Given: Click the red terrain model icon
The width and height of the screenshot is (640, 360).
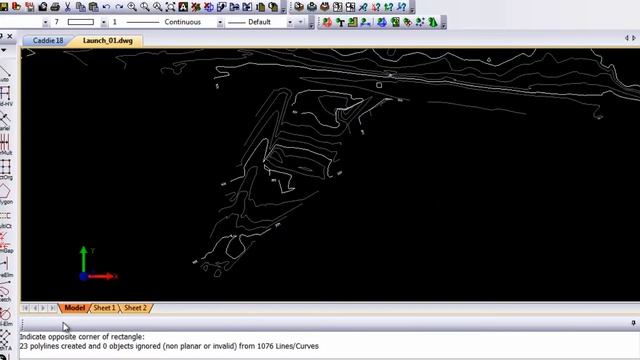Looking at the screenshot, I should pyautogui.click(x=327, y=22).
